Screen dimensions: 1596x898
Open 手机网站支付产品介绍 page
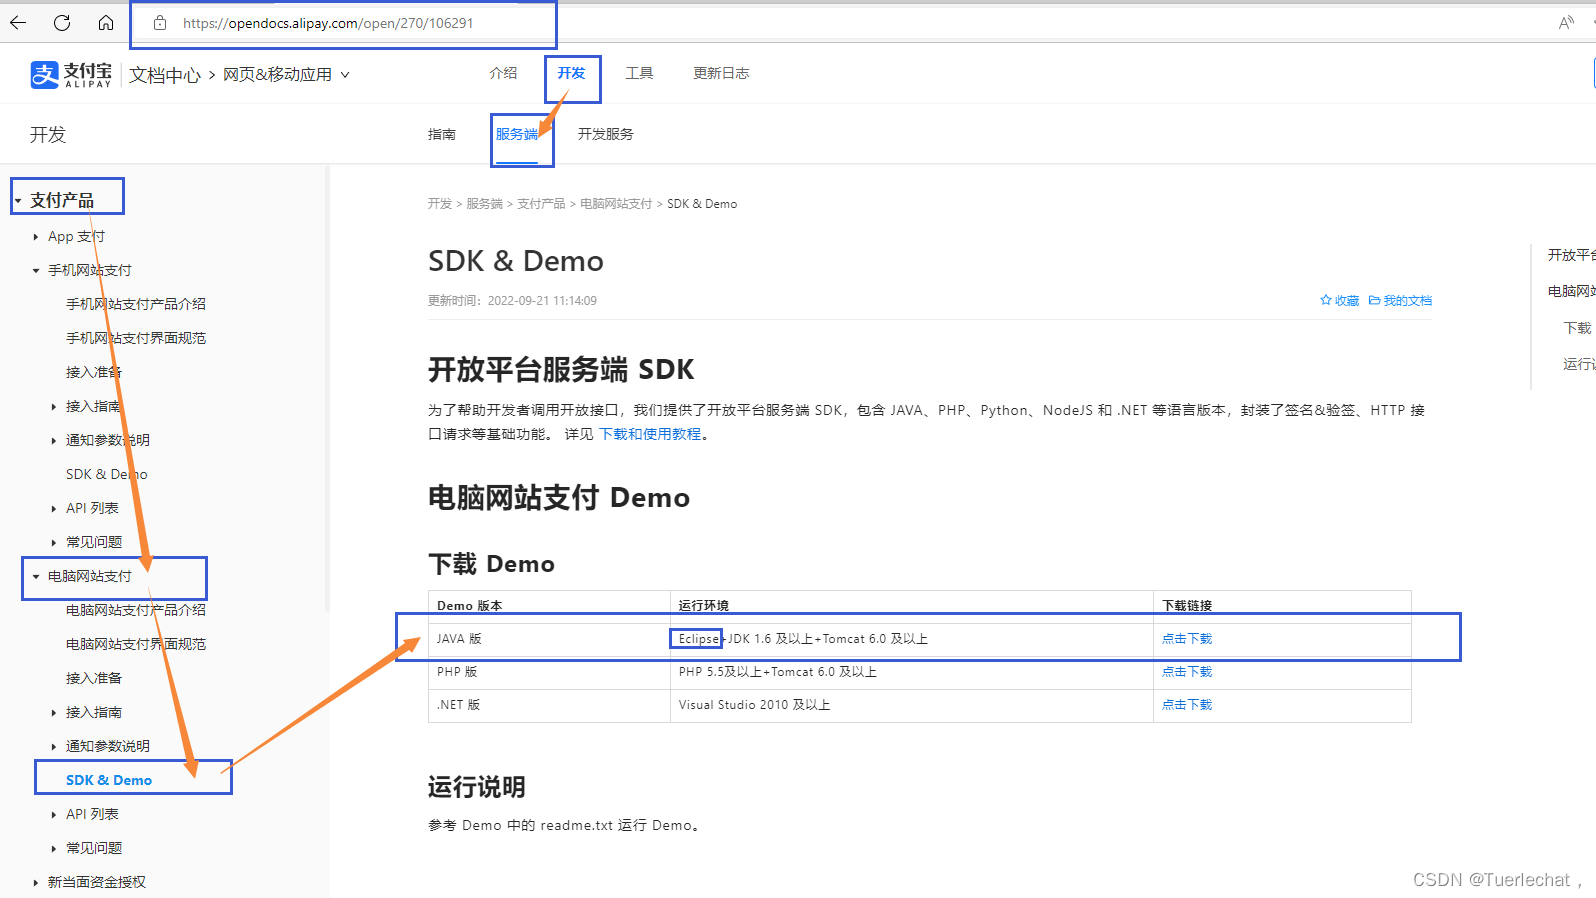point(136,304)
